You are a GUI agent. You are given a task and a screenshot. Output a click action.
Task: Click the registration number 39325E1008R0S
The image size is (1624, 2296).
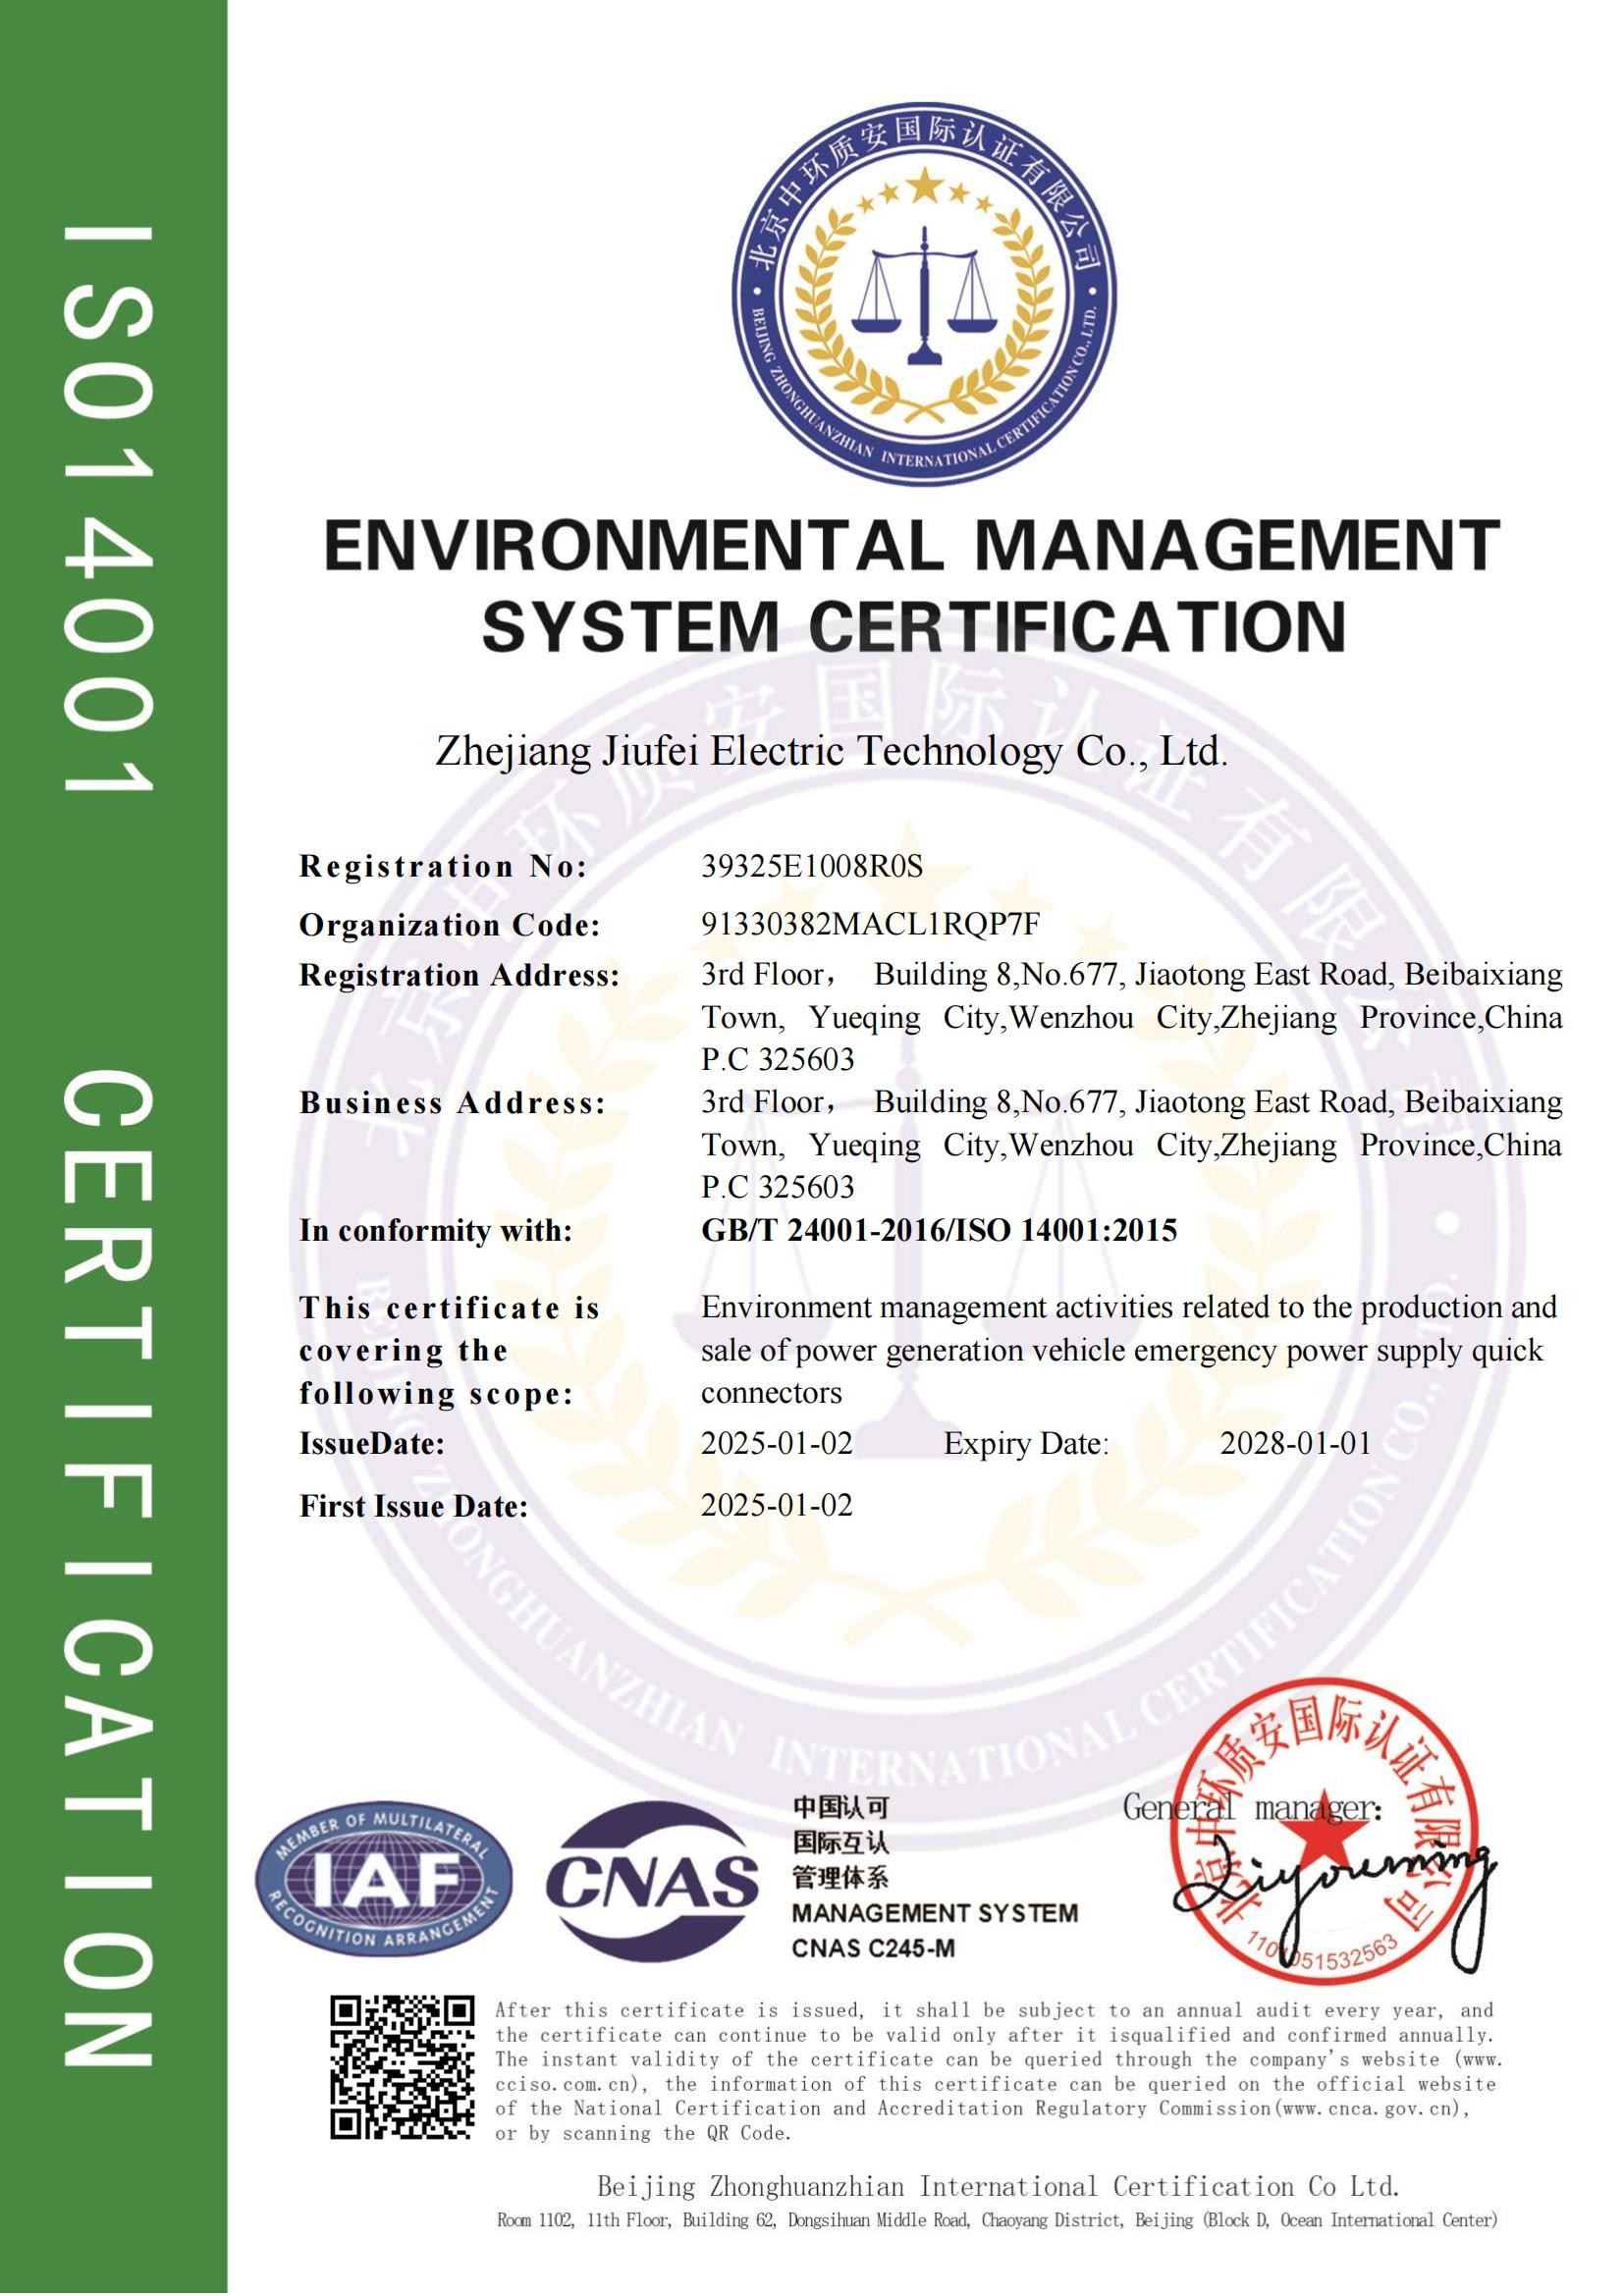pos(811,866)
